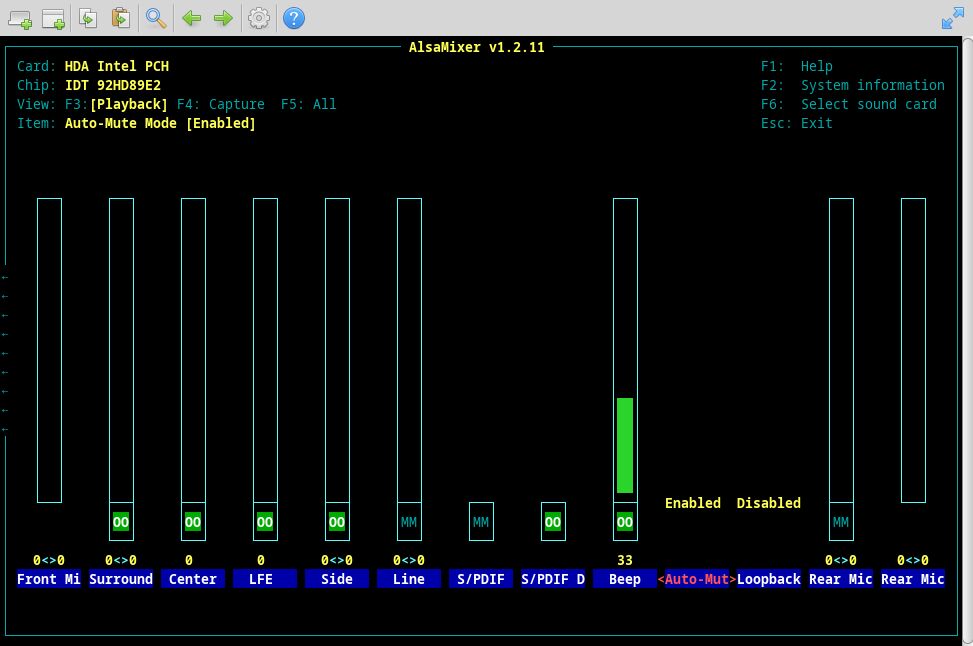Unmute S/PDIF via its MM box

pyautogui.click(x=481, y=522)
